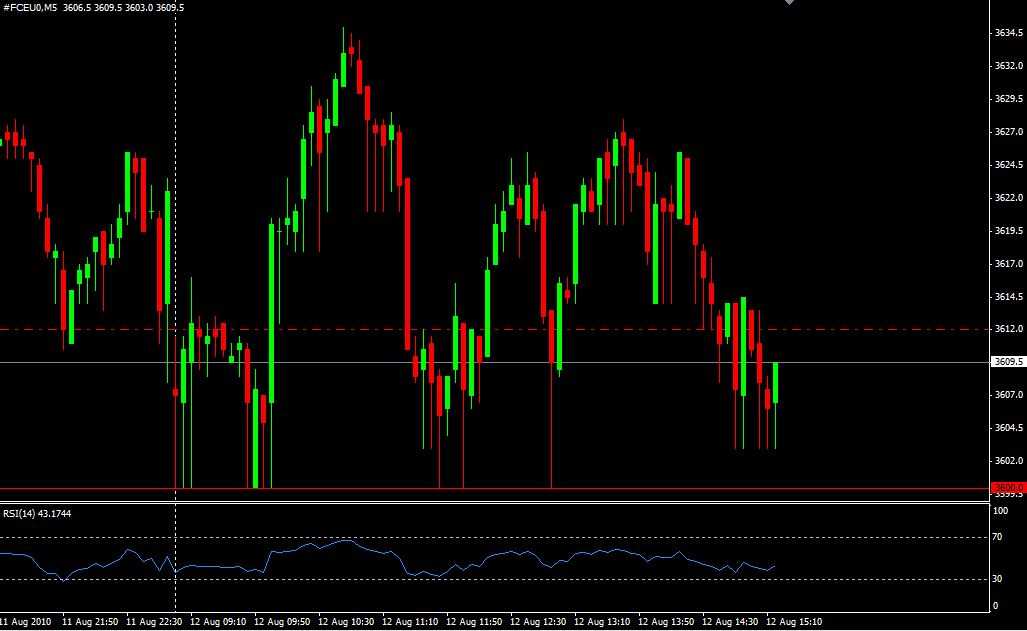Screen dimensions: 1027x631
Task: Click the 3629.5 price axis label
Action: coord(1009,98)
